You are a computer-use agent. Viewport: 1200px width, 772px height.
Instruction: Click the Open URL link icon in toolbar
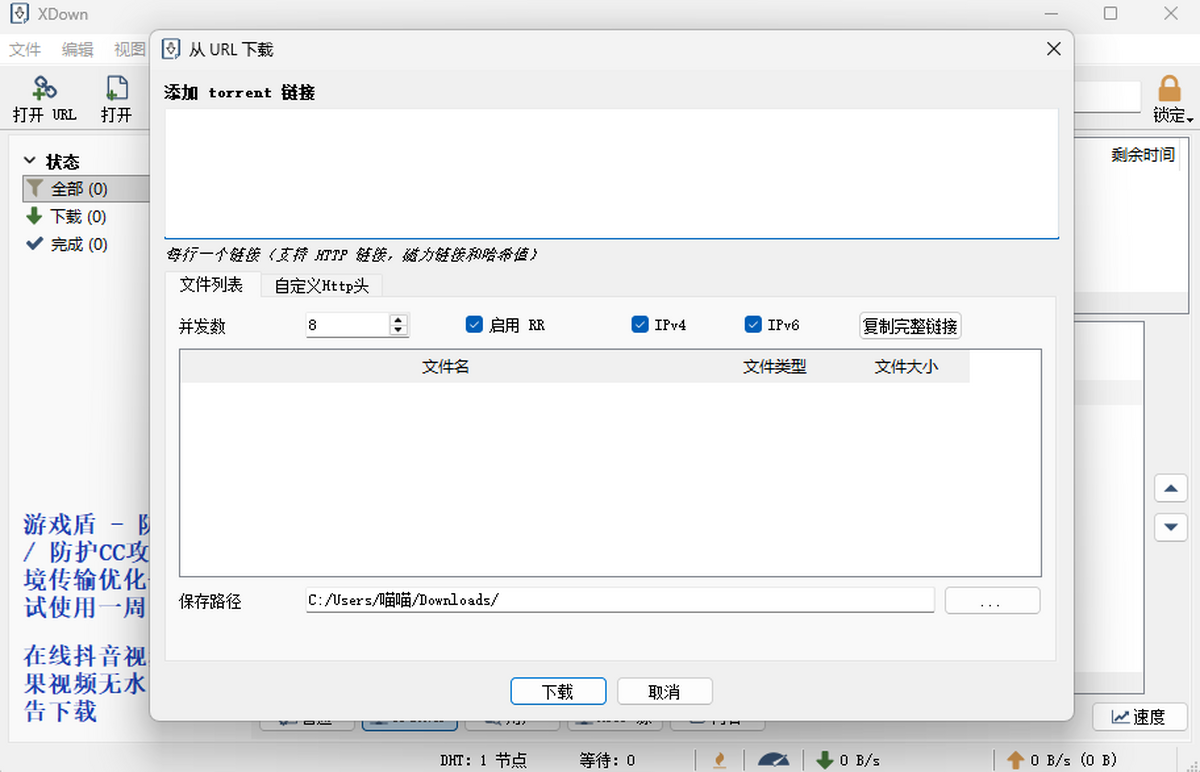tap(44, 89)
